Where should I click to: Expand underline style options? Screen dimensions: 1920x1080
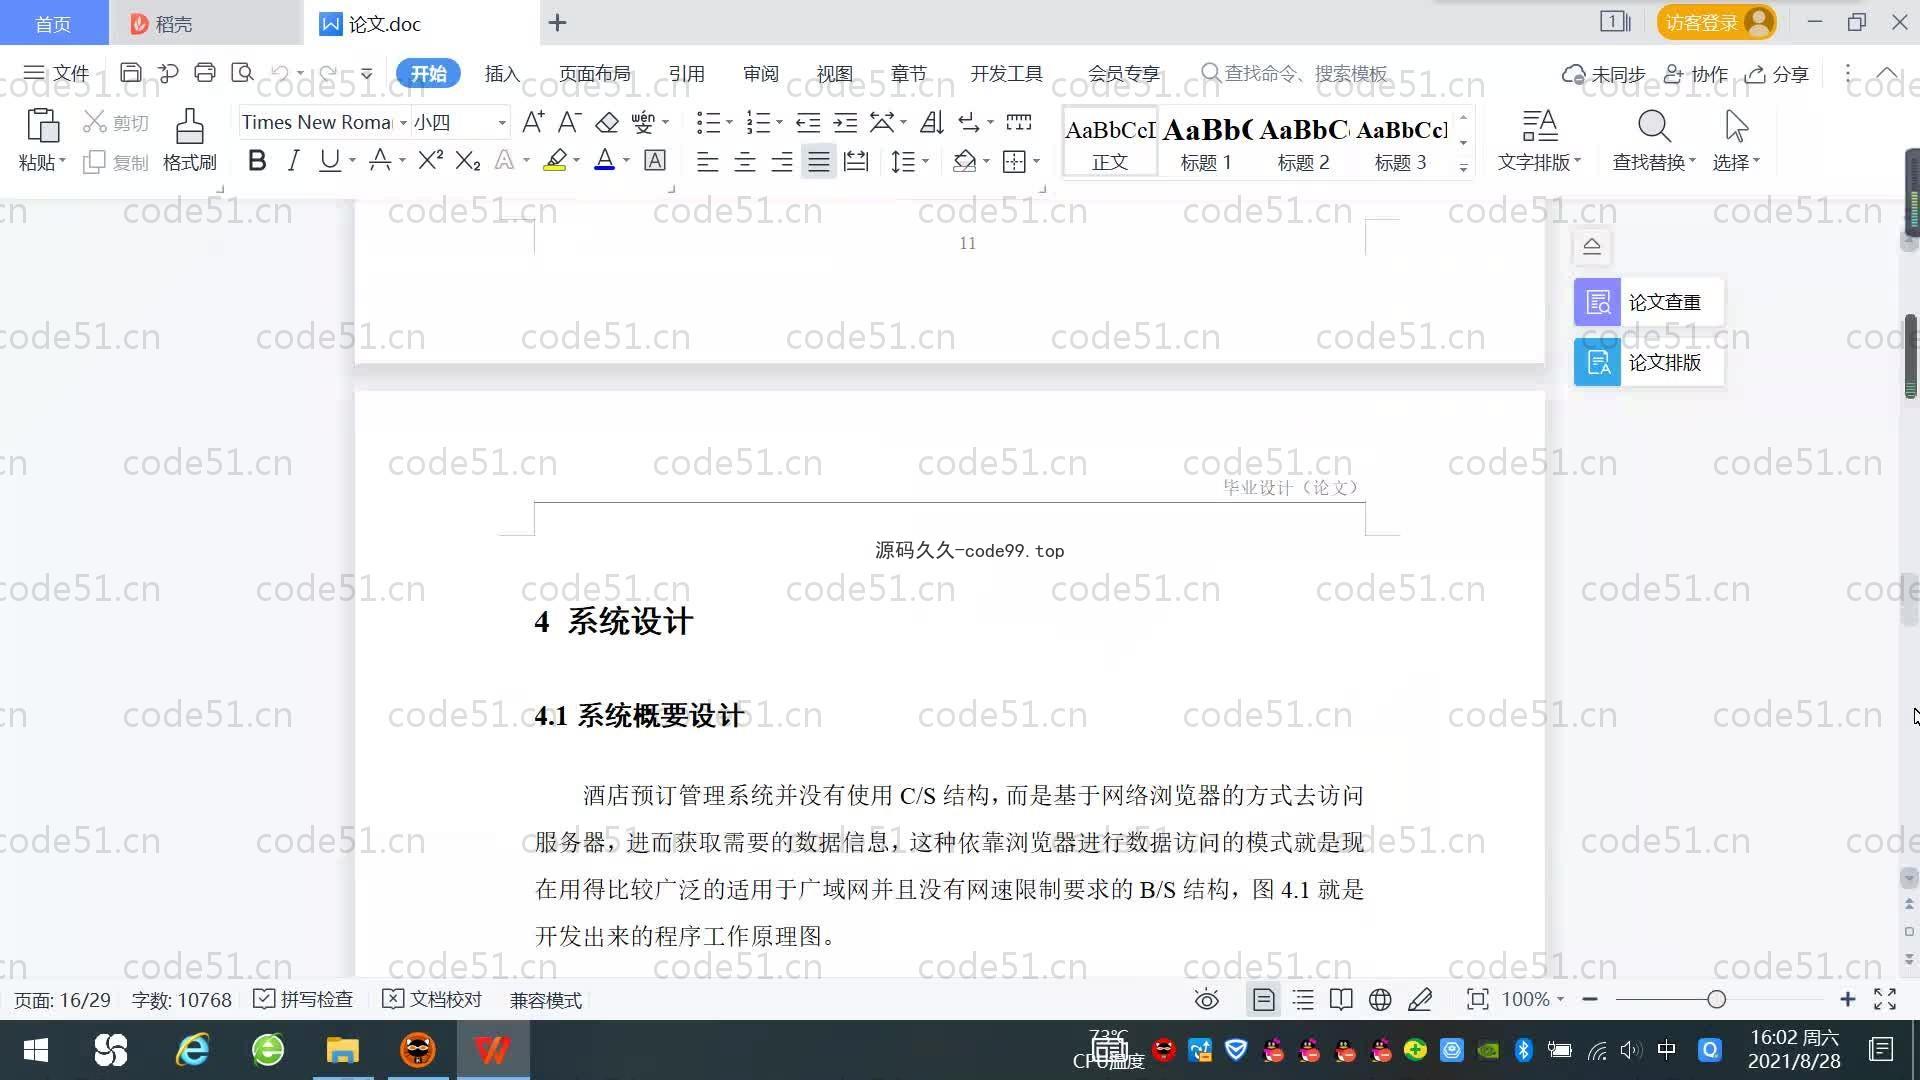[352, 160]
